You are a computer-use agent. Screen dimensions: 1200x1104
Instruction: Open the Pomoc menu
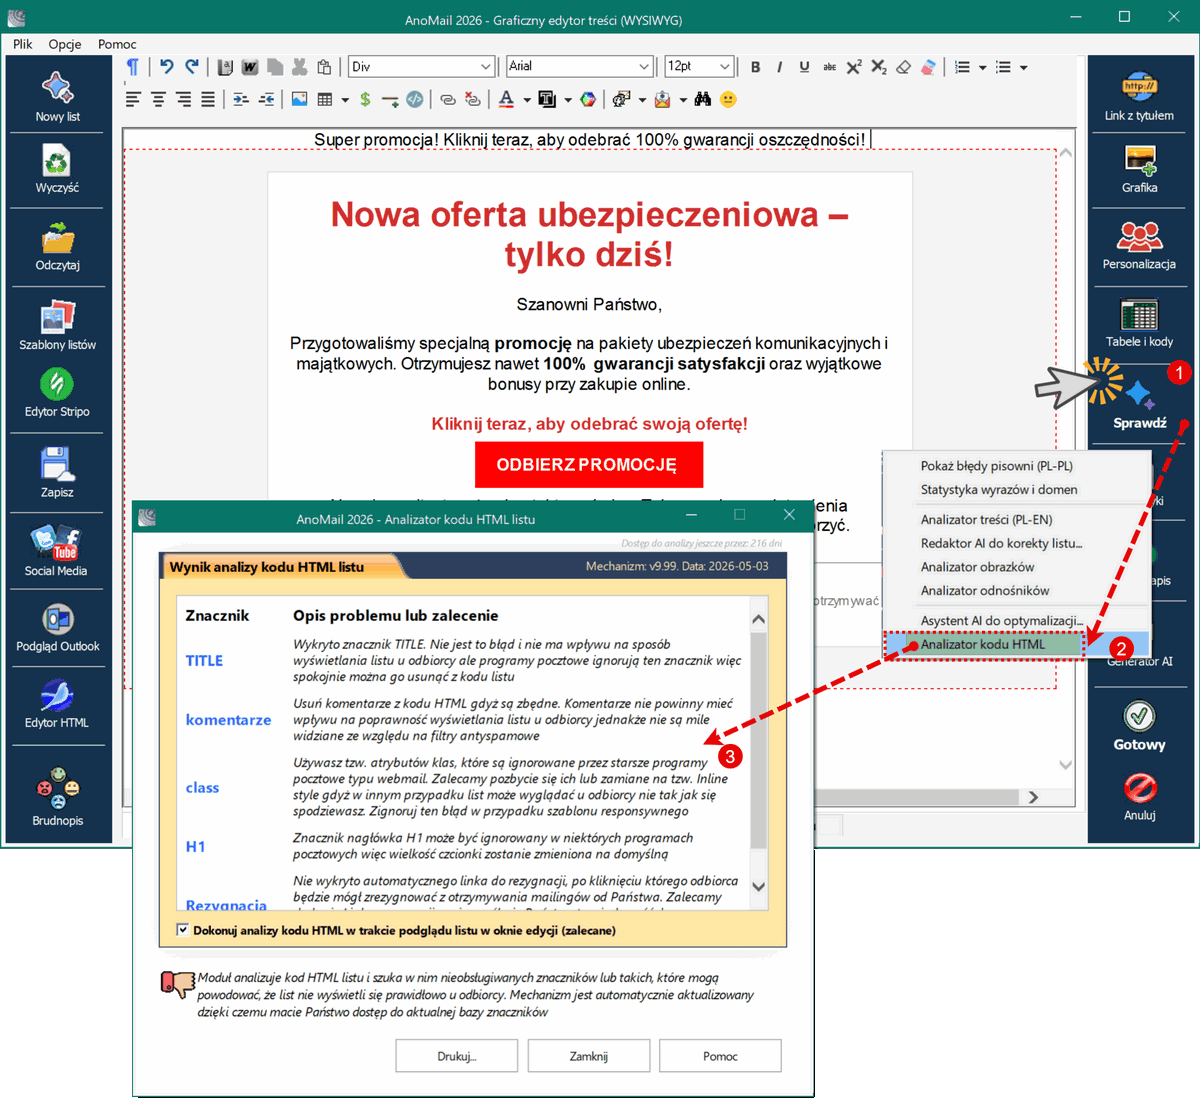(x=117, y=44)
